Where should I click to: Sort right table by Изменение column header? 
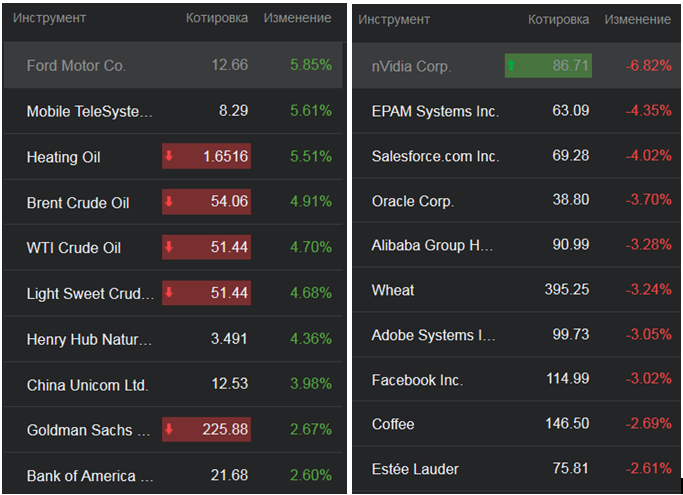[x=638, y=19]
